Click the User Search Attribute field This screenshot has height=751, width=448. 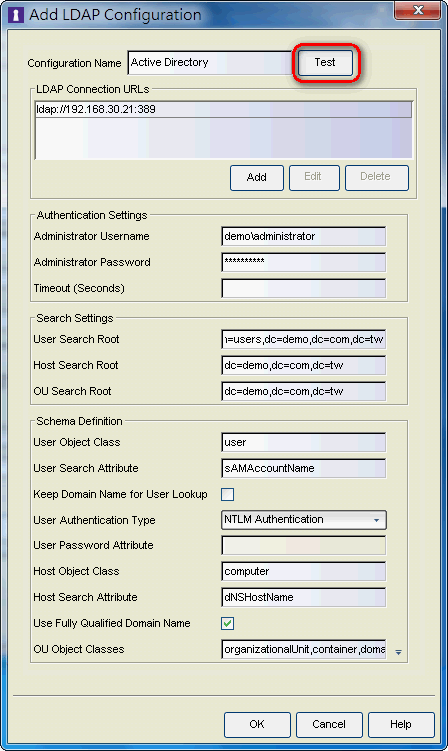click(x=304, y=468)
